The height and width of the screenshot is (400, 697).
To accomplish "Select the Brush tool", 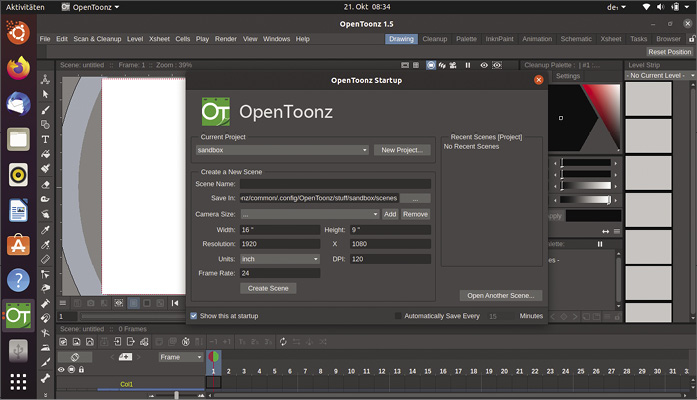I will [45, 109].
